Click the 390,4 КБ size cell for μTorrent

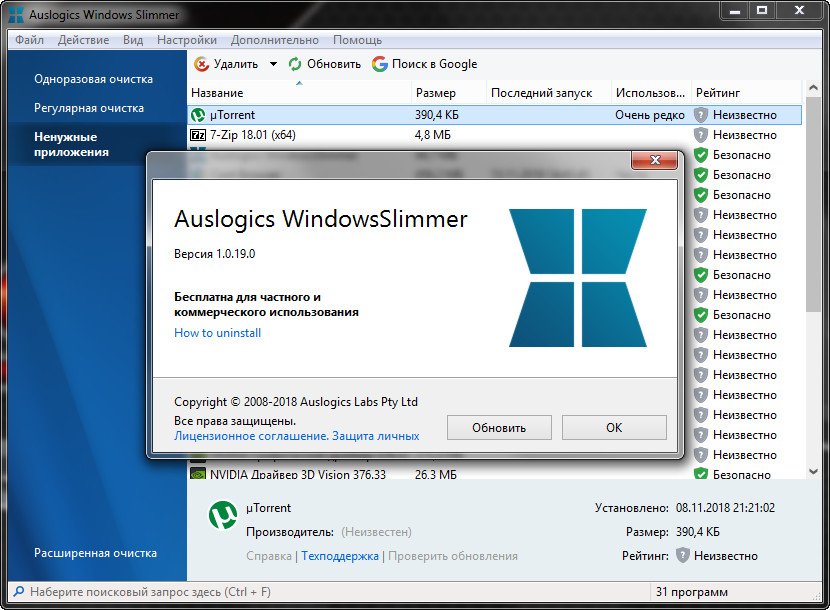(437, 115)
